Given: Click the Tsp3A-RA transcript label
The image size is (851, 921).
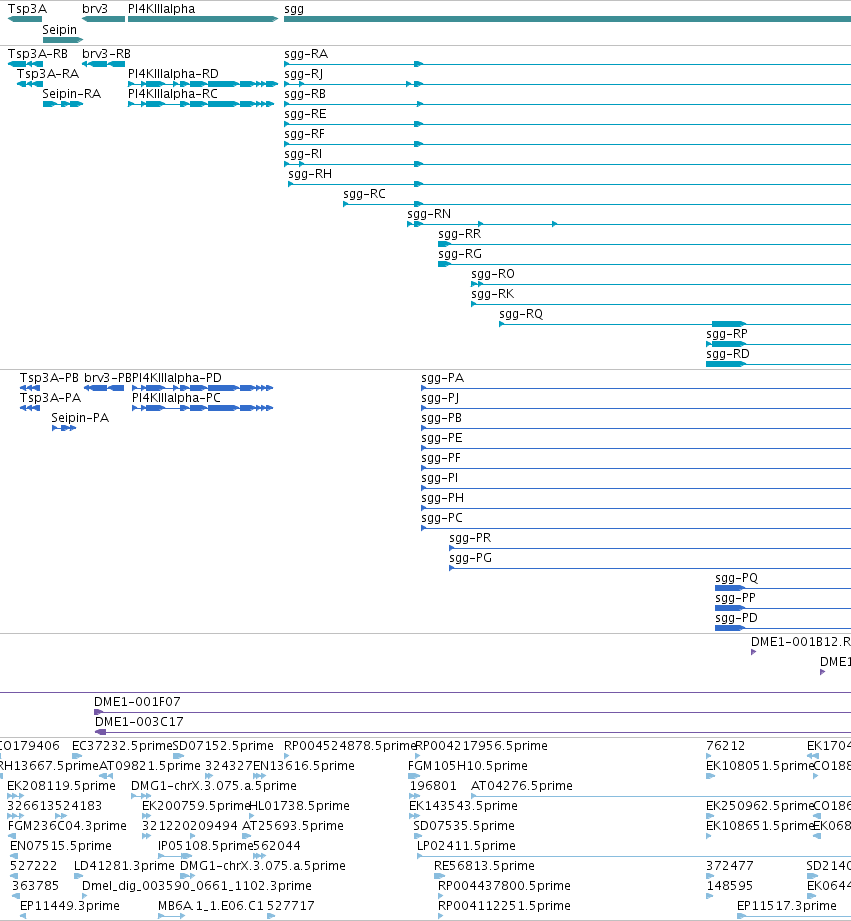Looking at the screenshot, I should point(48,73).
